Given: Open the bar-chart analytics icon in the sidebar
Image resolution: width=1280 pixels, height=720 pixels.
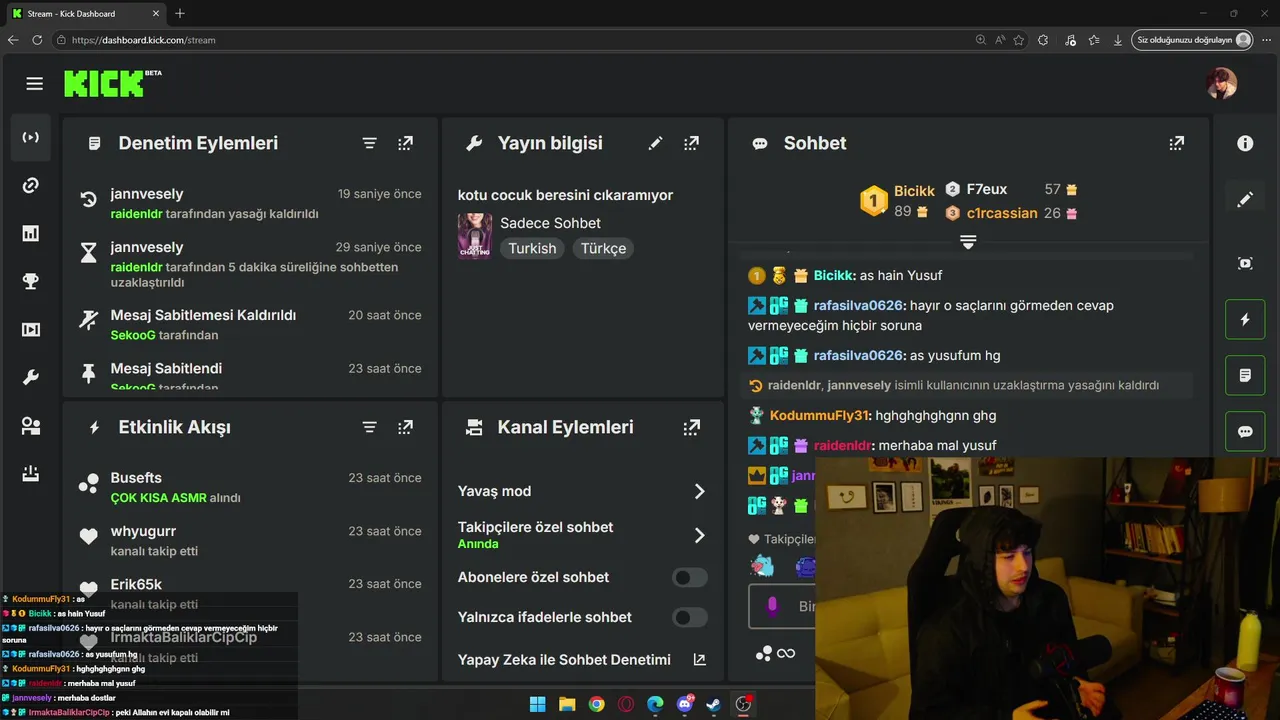Looking at the screenshot, I should [31, 233].
